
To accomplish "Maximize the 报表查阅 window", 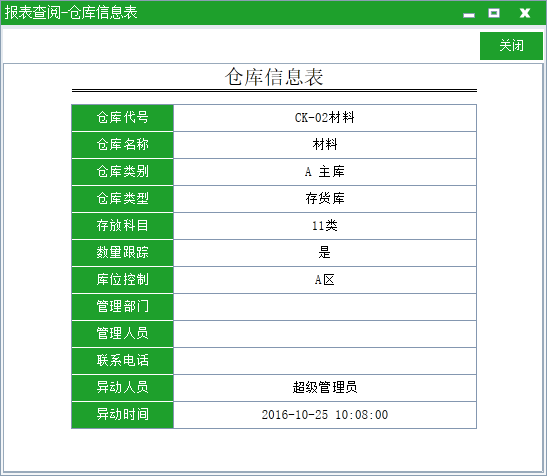I will pos(494,13).
